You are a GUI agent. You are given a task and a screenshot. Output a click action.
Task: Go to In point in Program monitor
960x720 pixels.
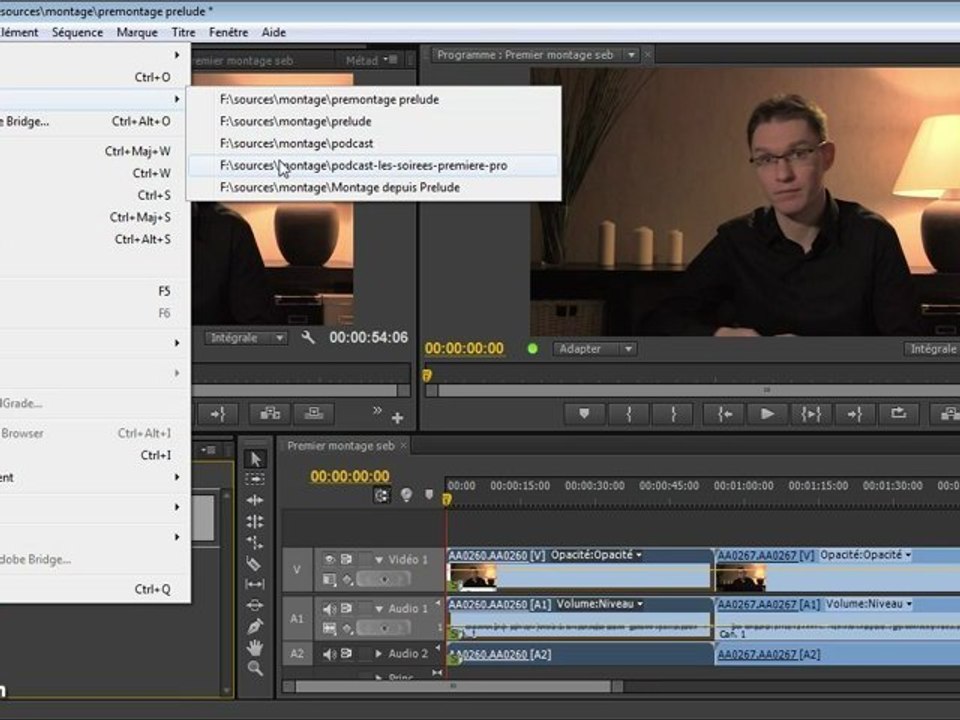(x=724, y=414)
